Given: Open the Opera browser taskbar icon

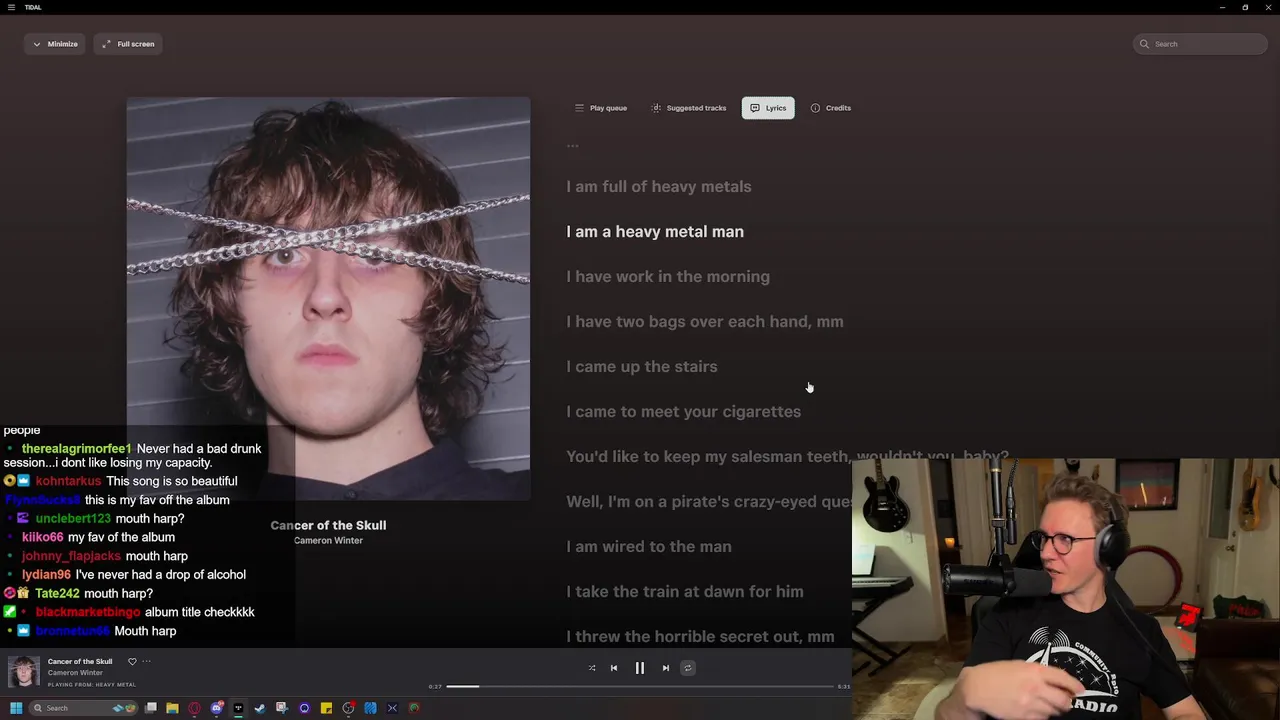Looking at the screenshot, I should pyautogui.click(x=194, y=708).
